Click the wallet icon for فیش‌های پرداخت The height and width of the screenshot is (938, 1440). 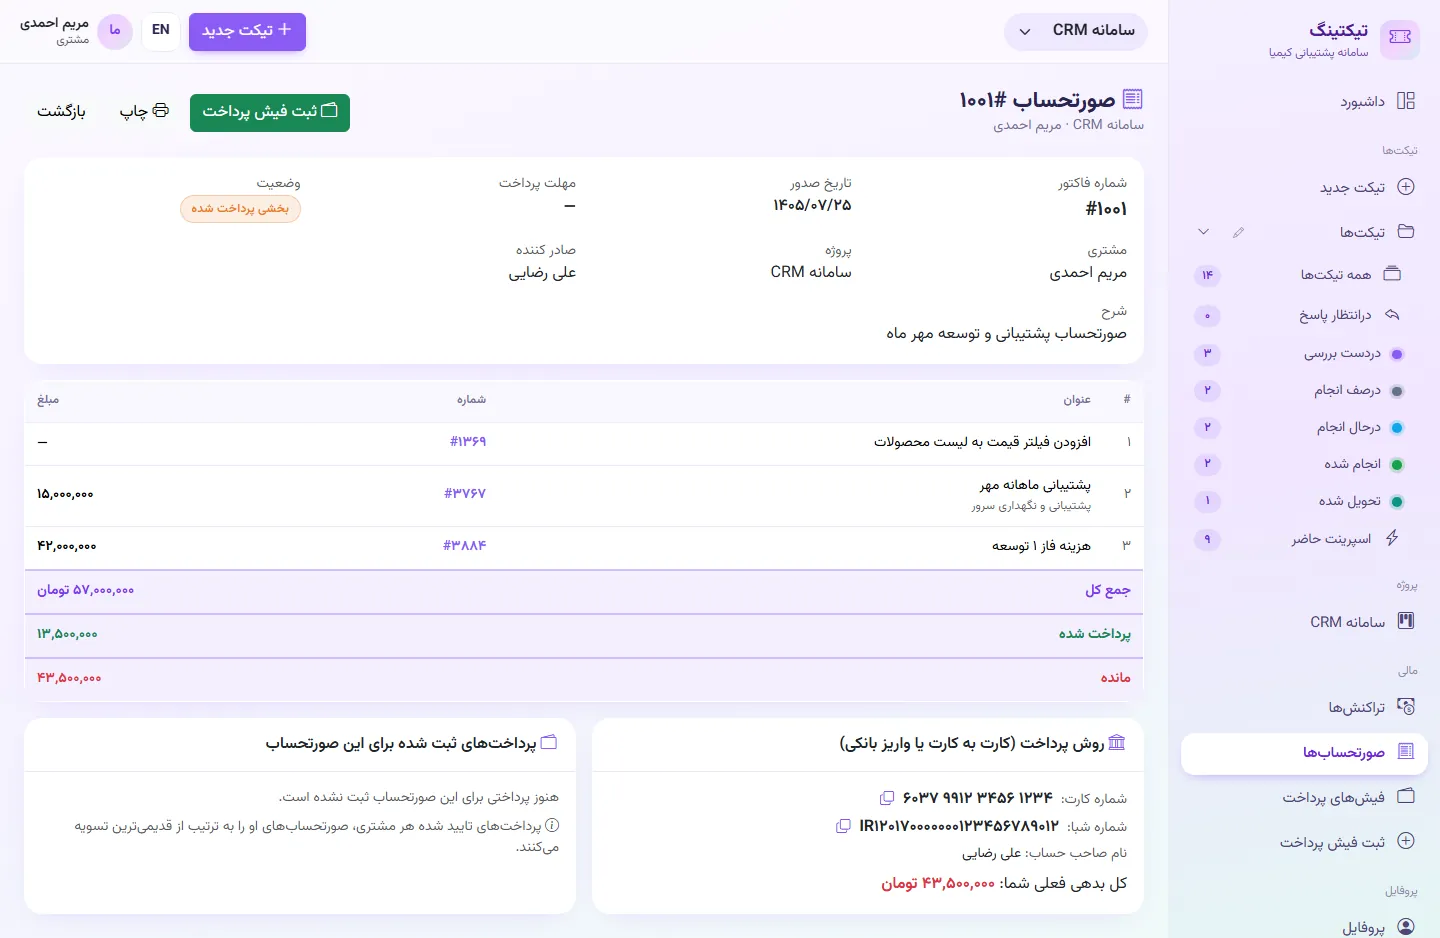click(1406, 797)
